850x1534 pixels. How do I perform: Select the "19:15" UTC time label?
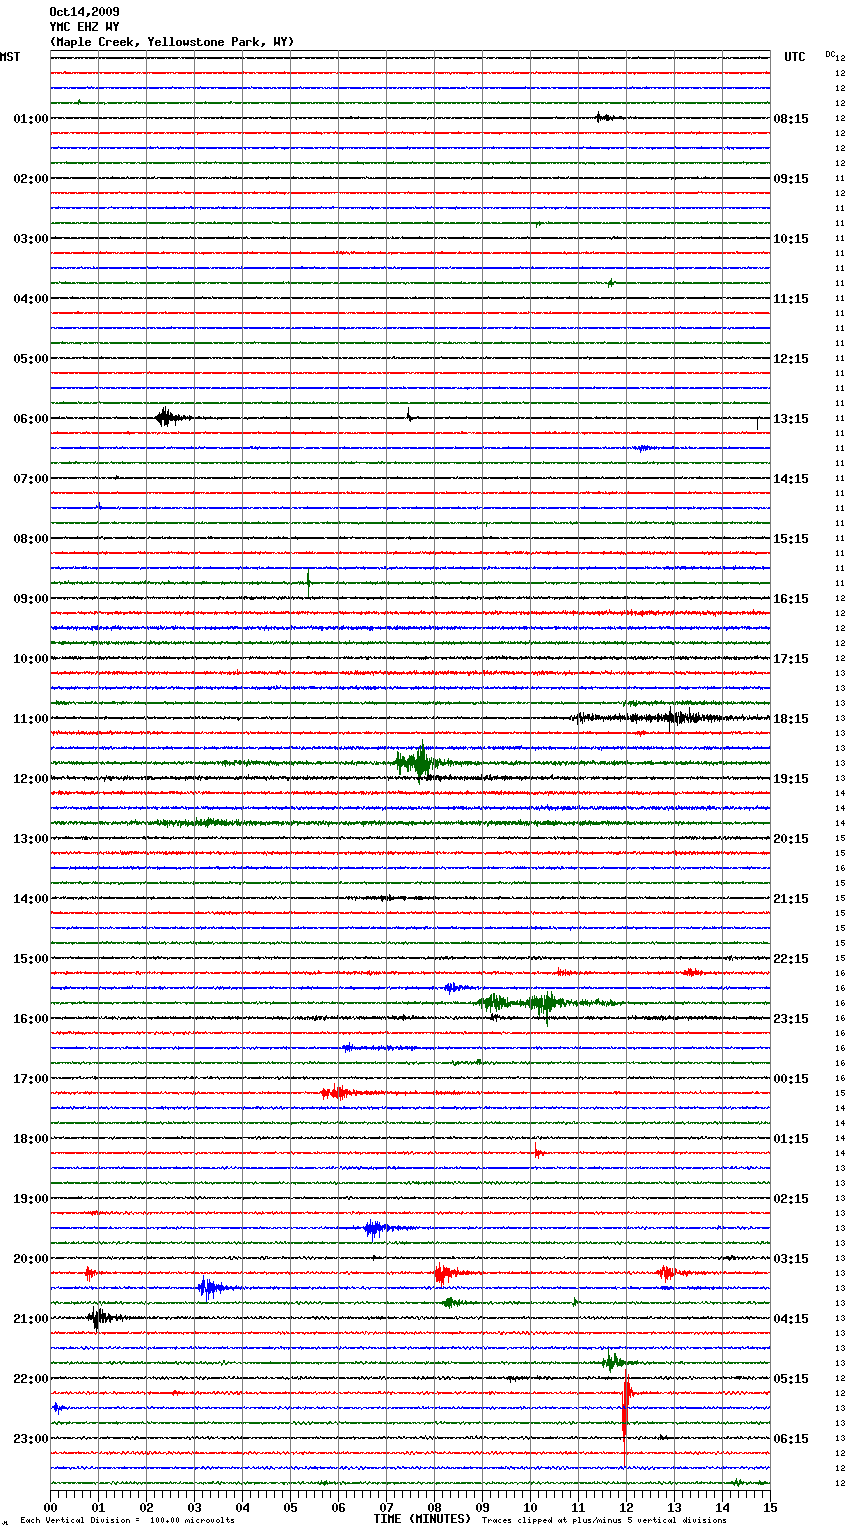(x=791, y=779)
